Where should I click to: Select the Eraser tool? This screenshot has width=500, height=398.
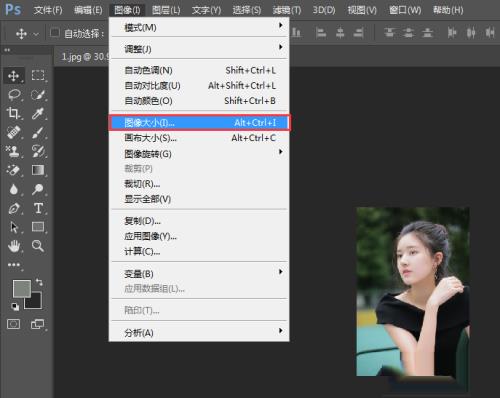click(14, 170)
